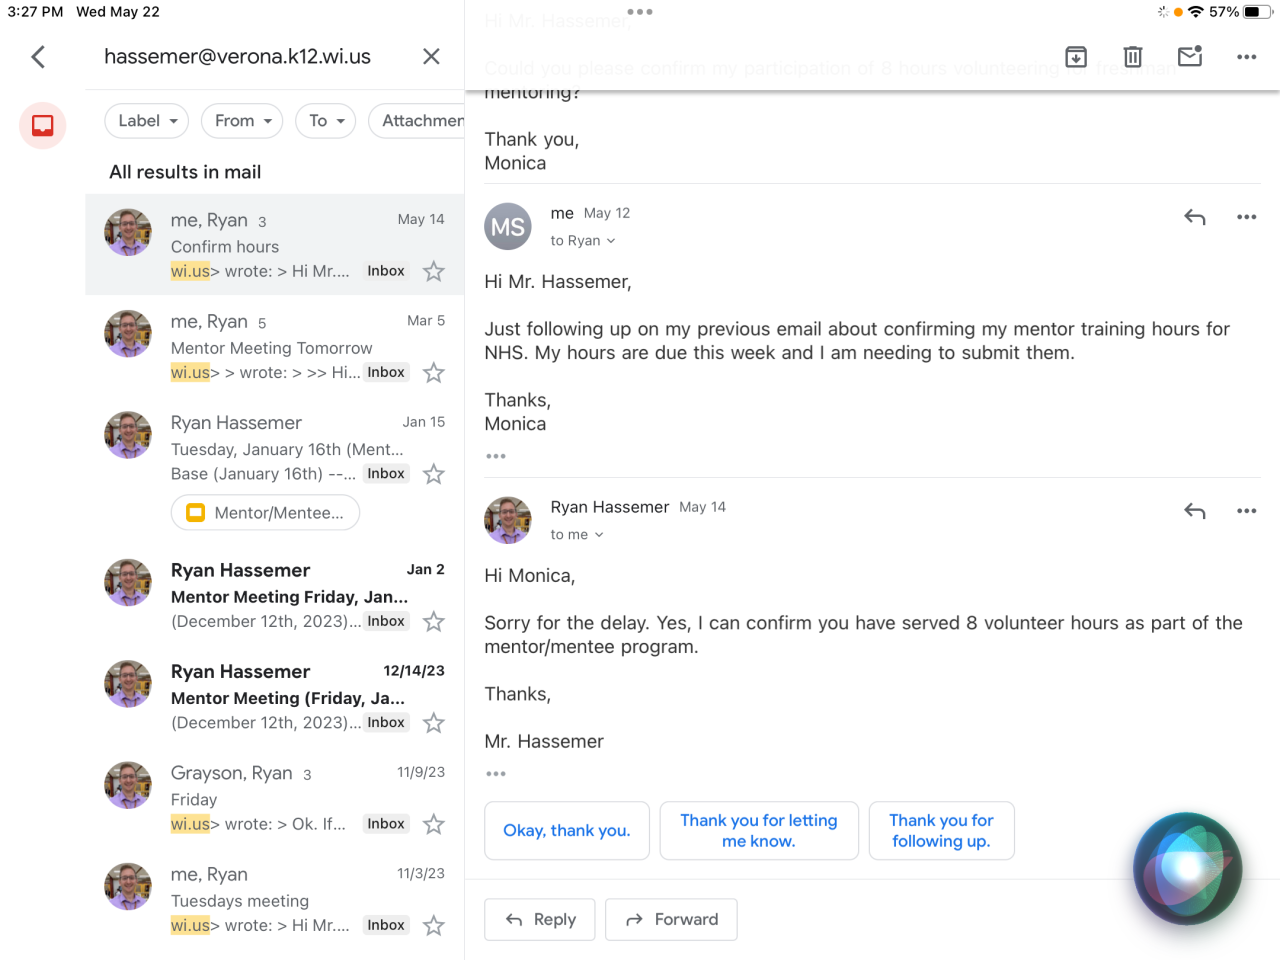Delete conversation with trash icon
This screenshot has width=1280, height=960.
coord(1133,57)
